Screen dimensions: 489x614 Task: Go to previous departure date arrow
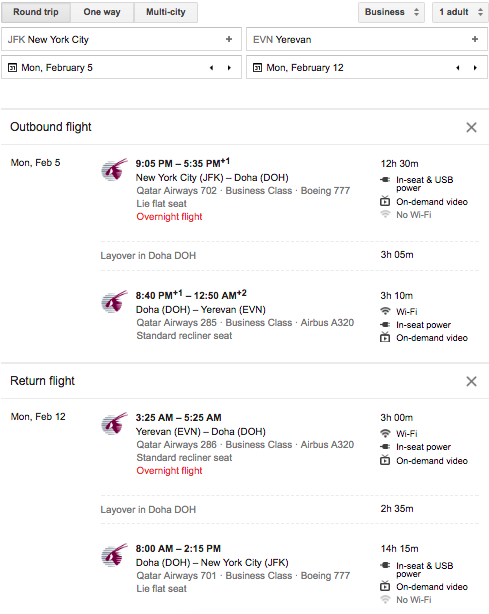[211, 68]
